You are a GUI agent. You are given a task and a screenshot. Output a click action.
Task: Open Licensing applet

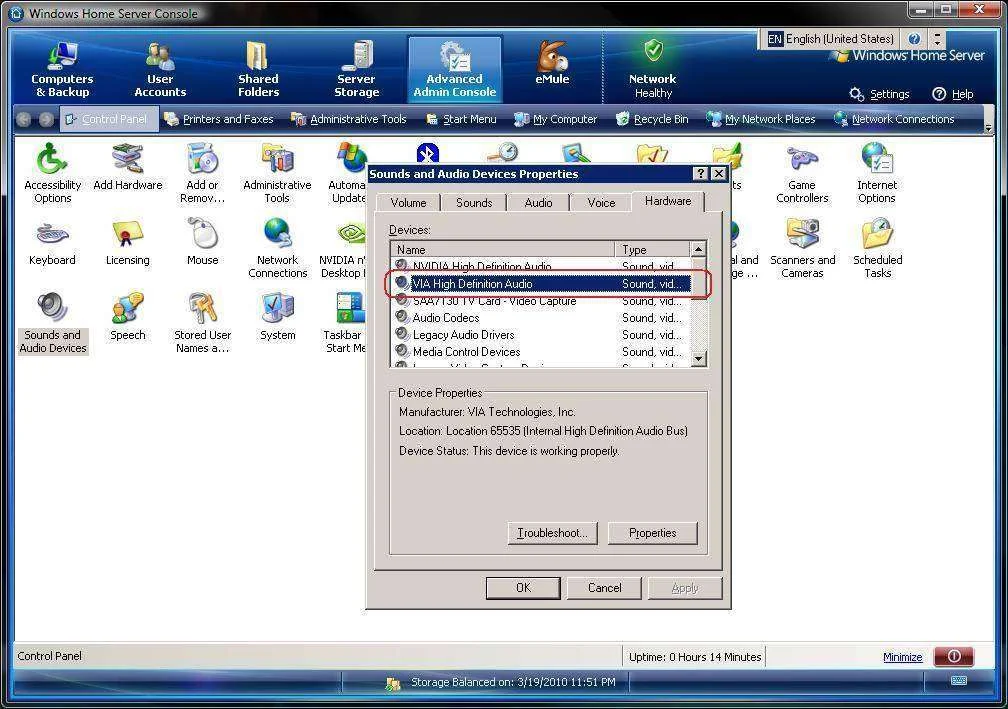point(127,244)
